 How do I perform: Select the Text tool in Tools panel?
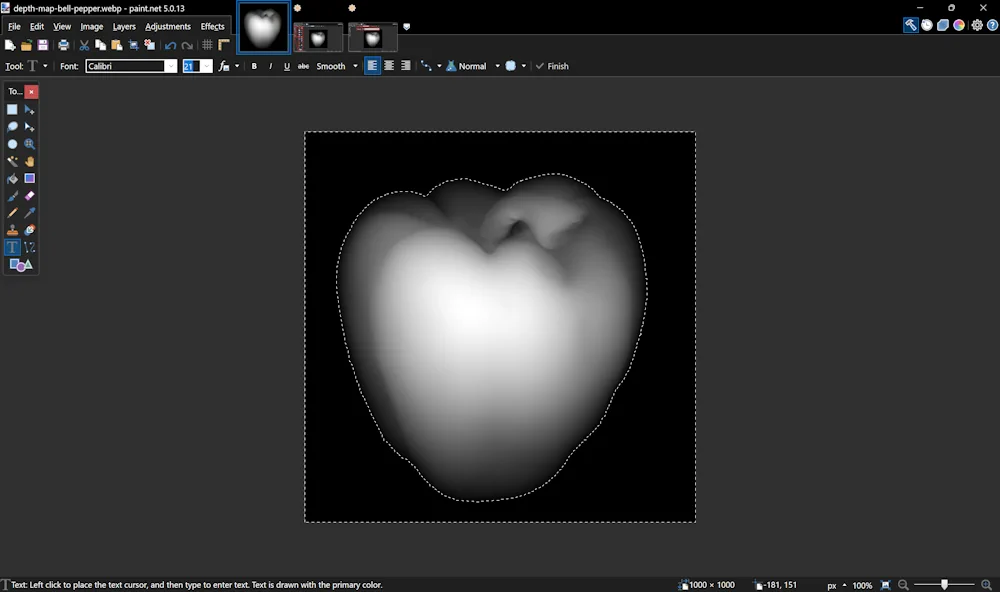pyautogui.click(x=12, y=248)
